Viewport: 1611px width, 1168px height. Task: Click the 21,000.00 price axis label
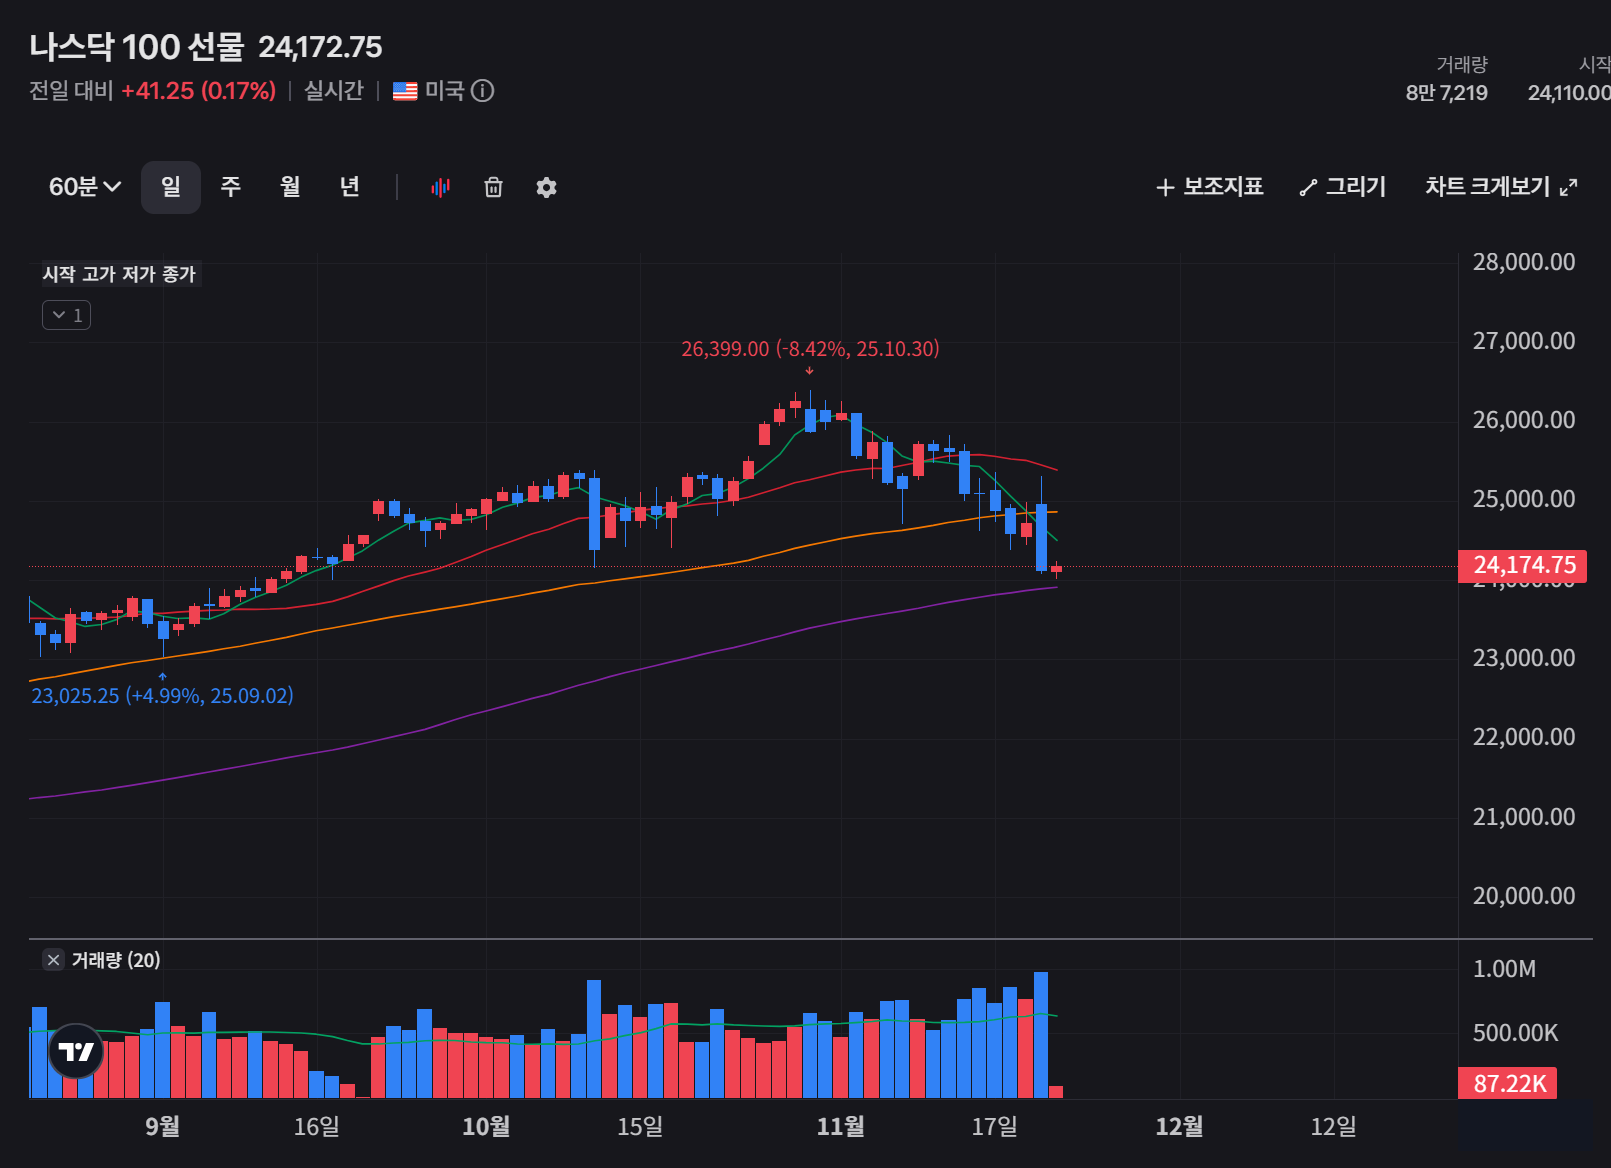pos(1523,817)
